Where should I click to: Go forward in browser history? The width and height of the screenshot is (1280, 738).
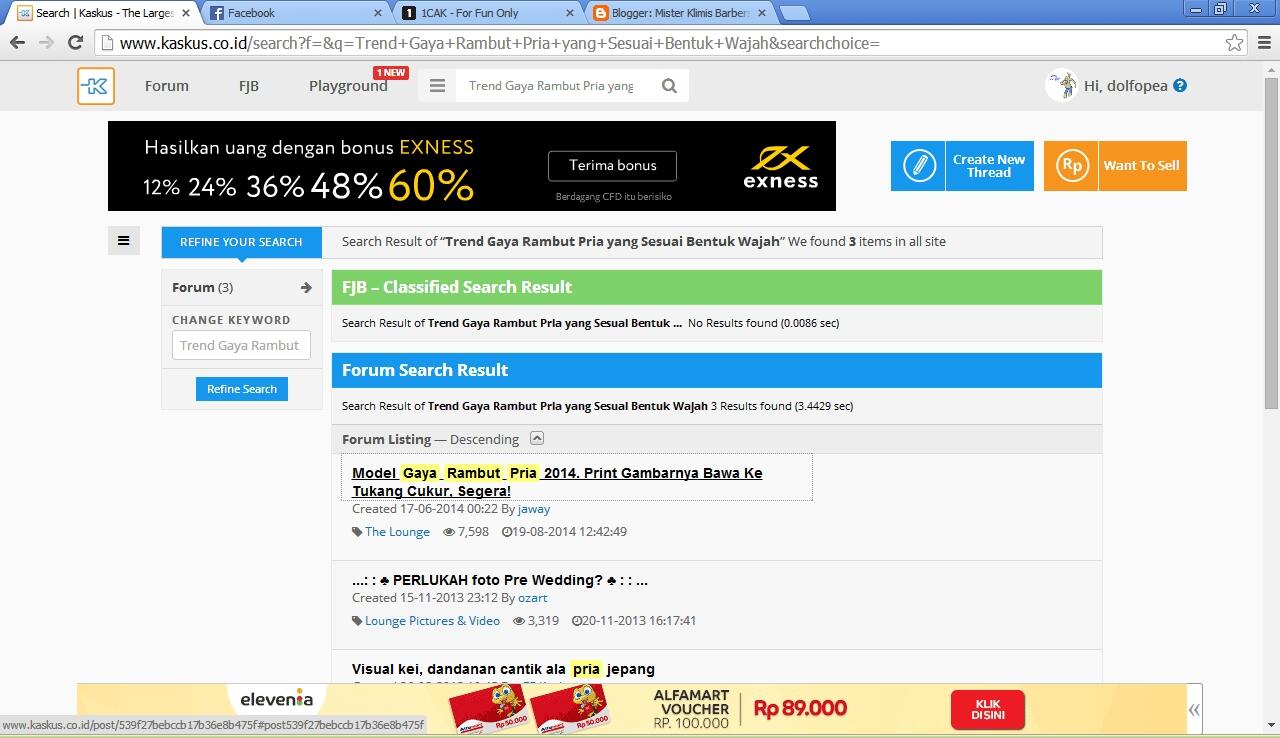click(46, 43)
